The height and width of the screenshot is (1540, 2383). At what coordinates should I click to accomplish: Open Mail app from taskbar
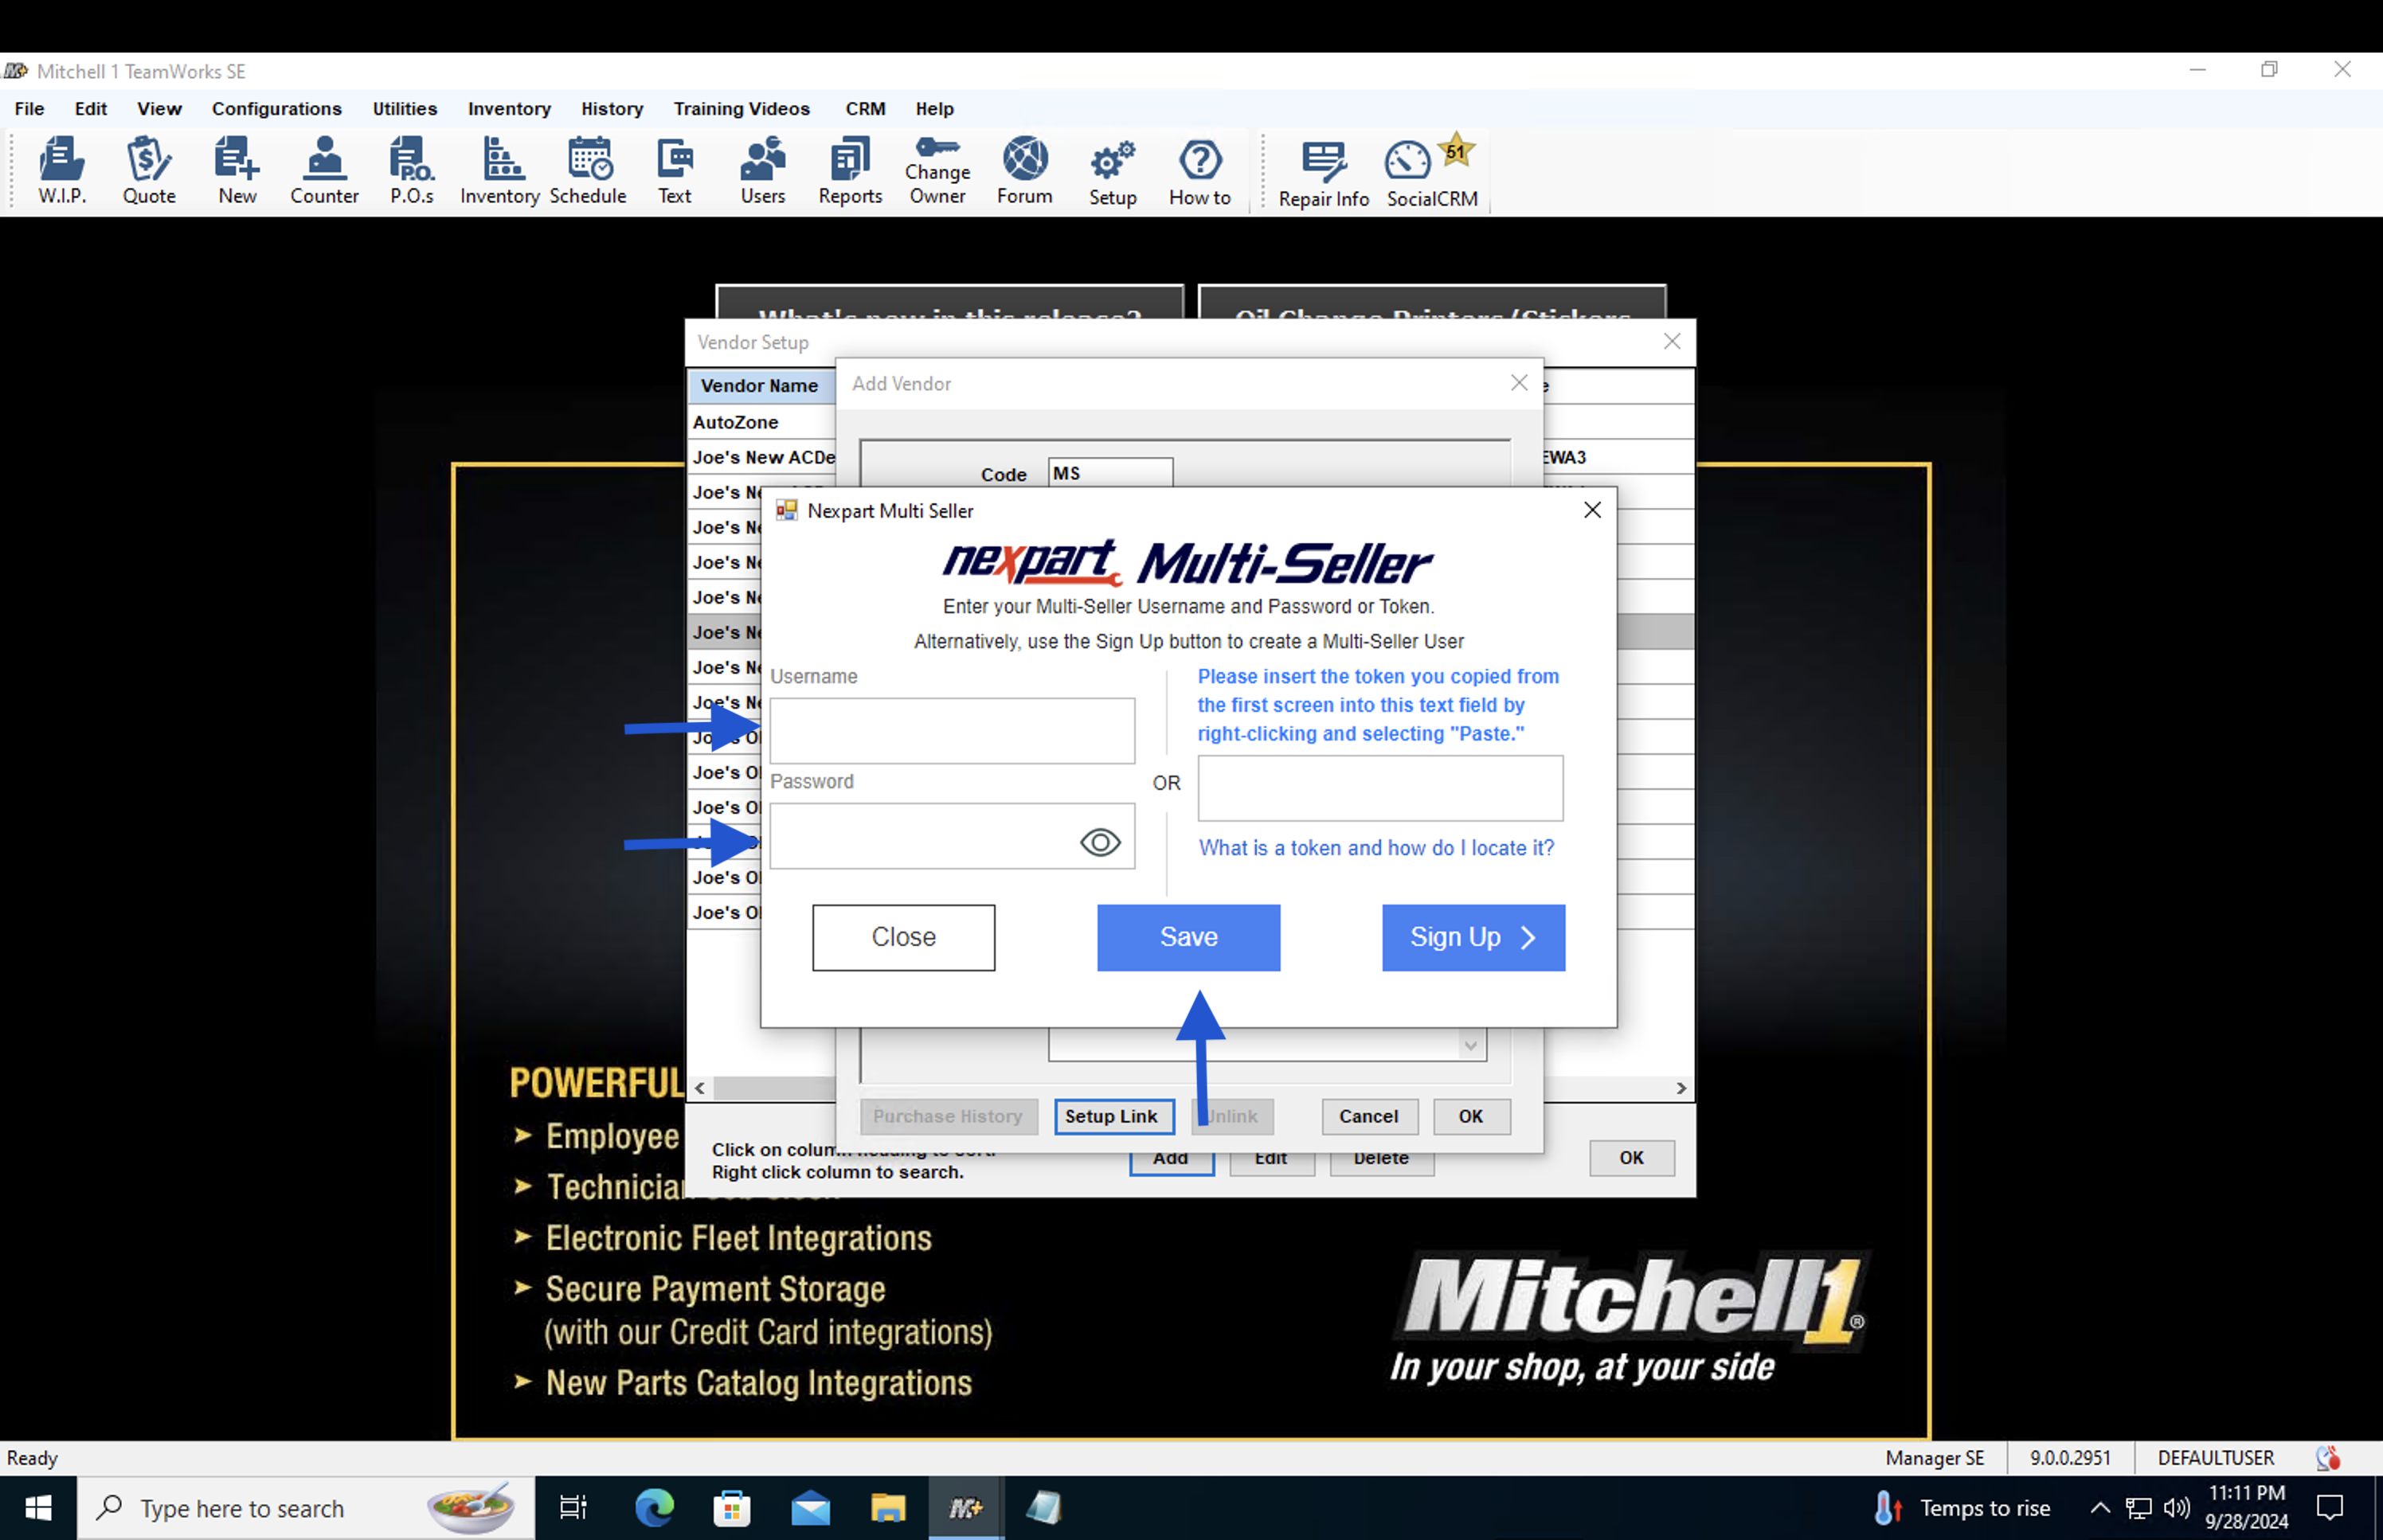[x=810, y=1507]
